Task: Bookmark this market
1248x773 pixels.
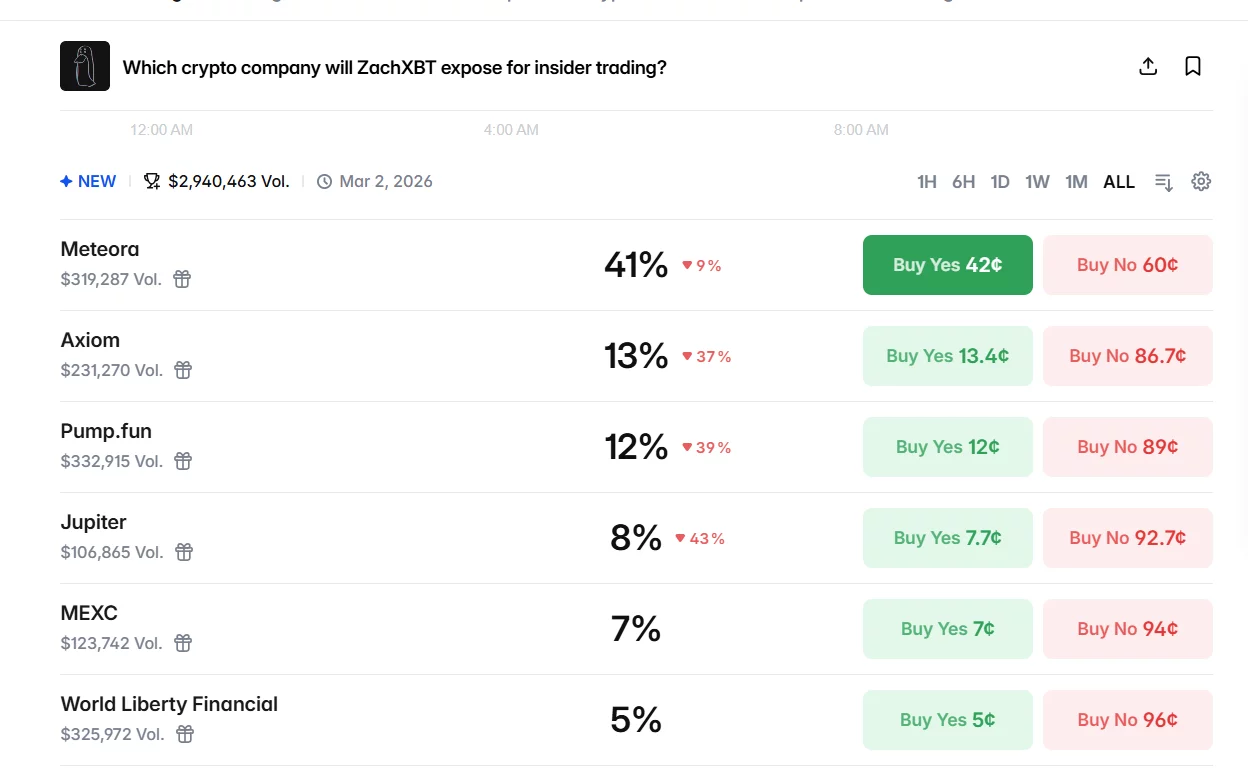Action: 1192,66
